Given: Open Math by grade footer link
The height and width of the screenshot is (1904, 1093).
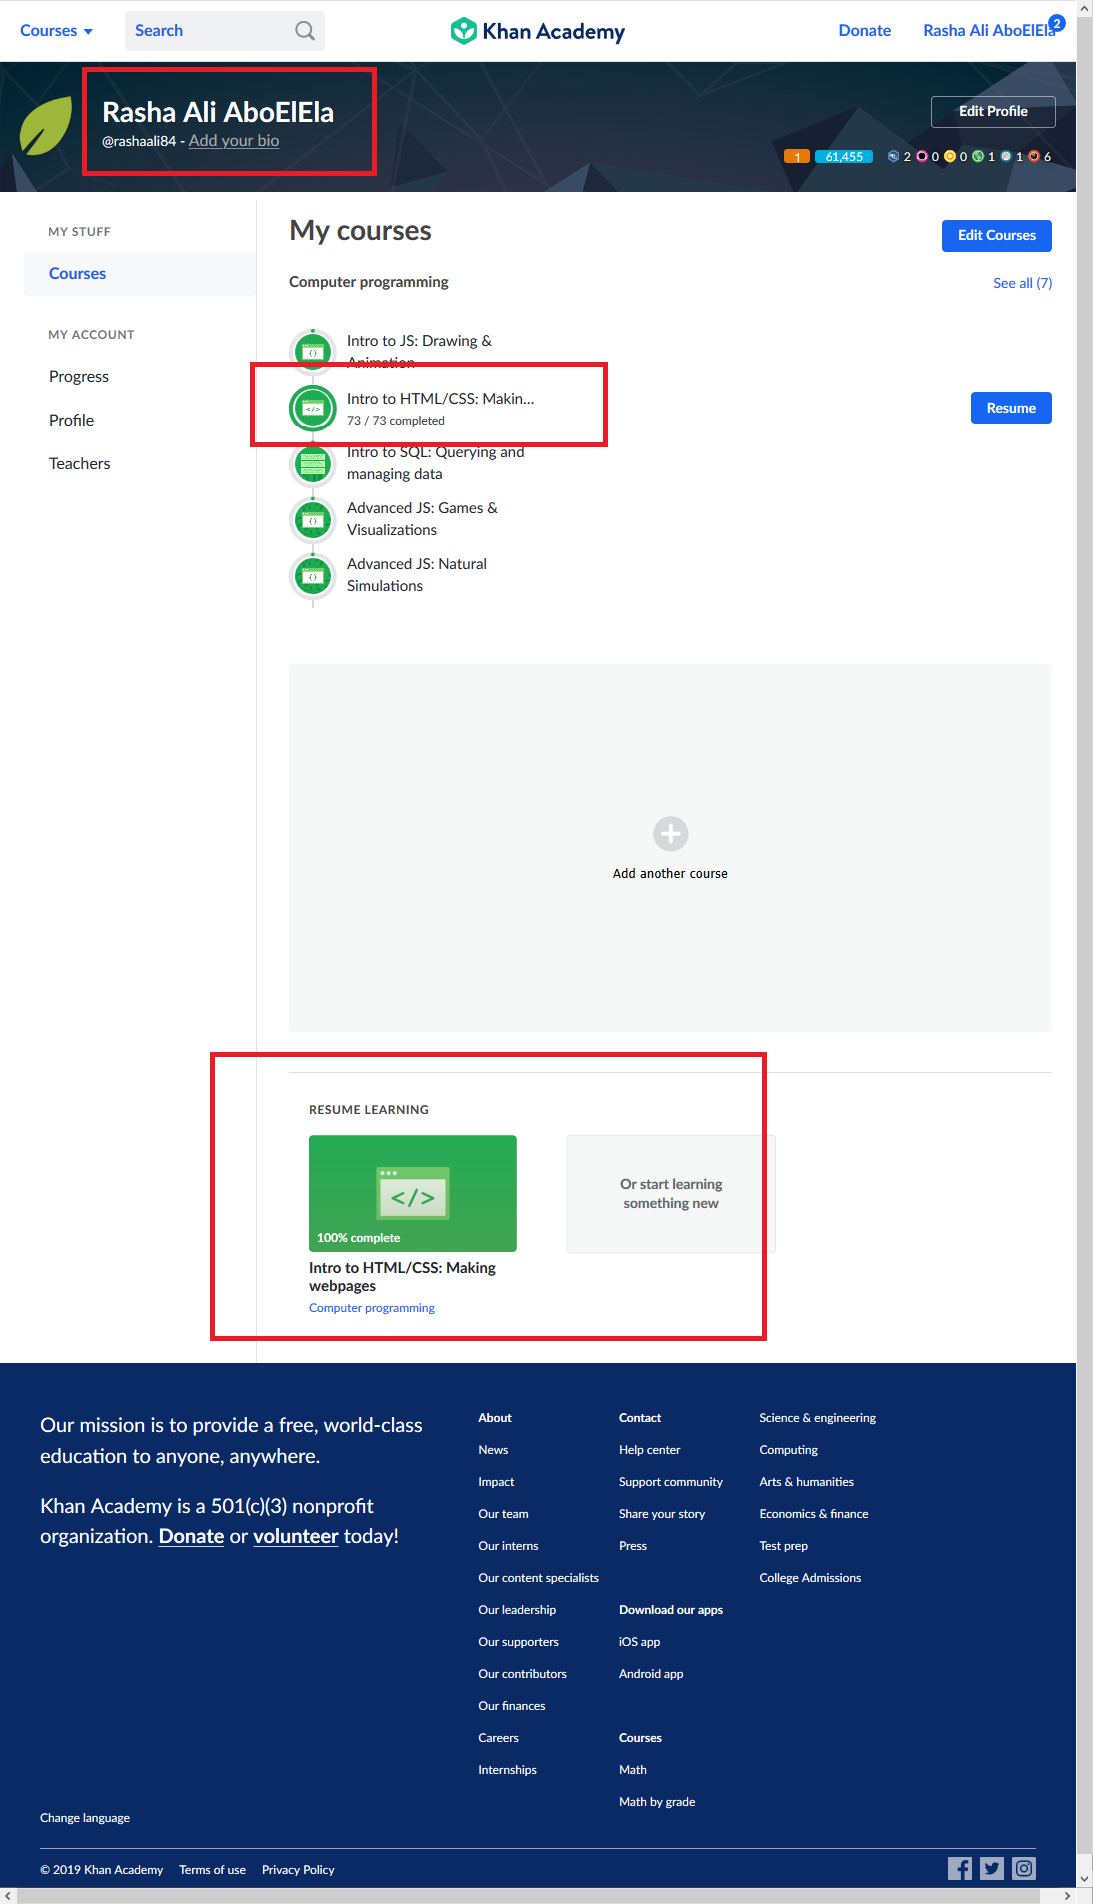Looking at the screenshot, I should [657, 1802].
